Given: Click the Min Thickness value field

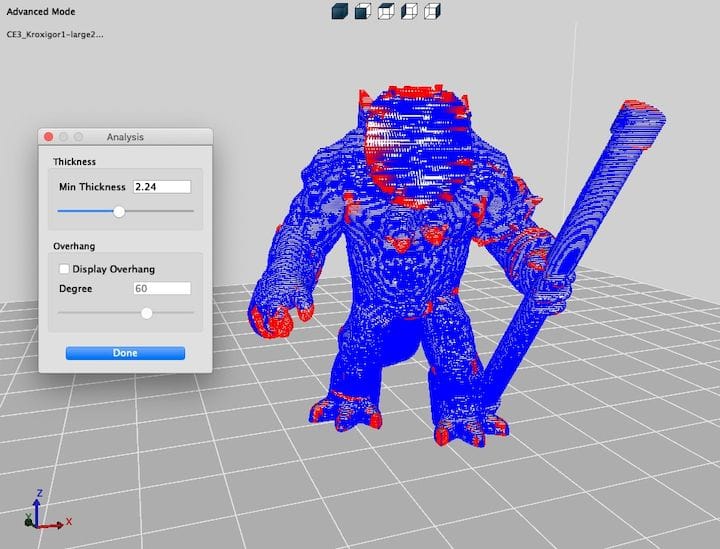Looking at the screenshot, I should 160,187.
